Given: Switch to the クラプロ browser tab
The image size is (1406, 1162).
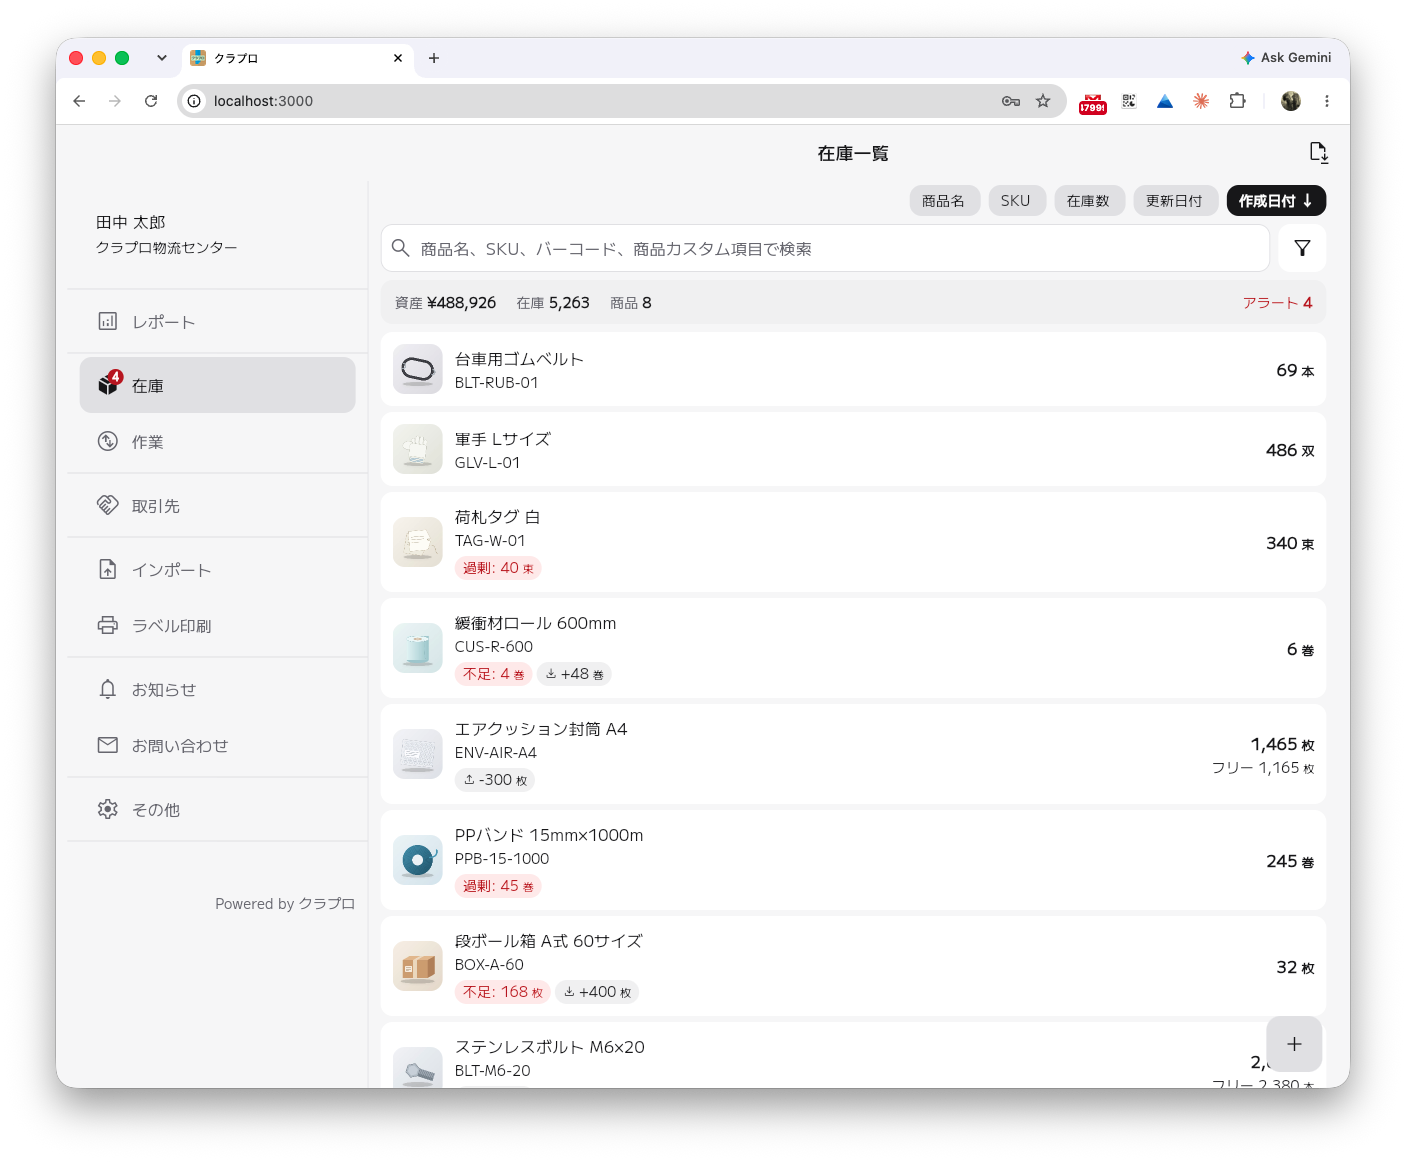Looking at the screenshot, I should coord(296,58).
